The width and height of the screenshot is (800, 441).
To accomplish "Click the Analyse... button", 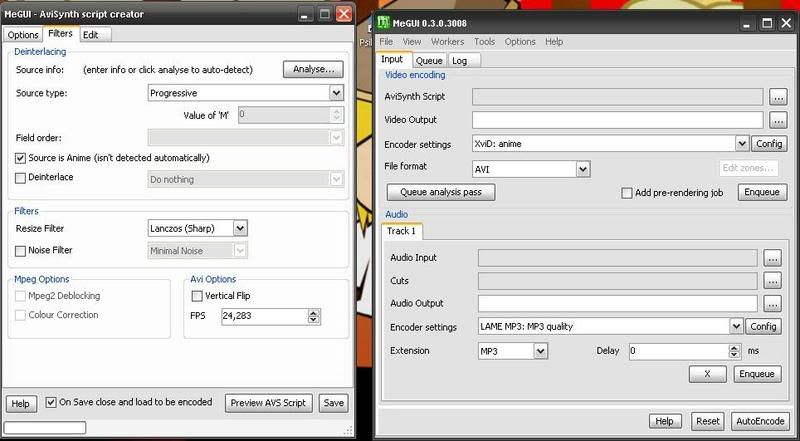I will (x=313, y=69).
